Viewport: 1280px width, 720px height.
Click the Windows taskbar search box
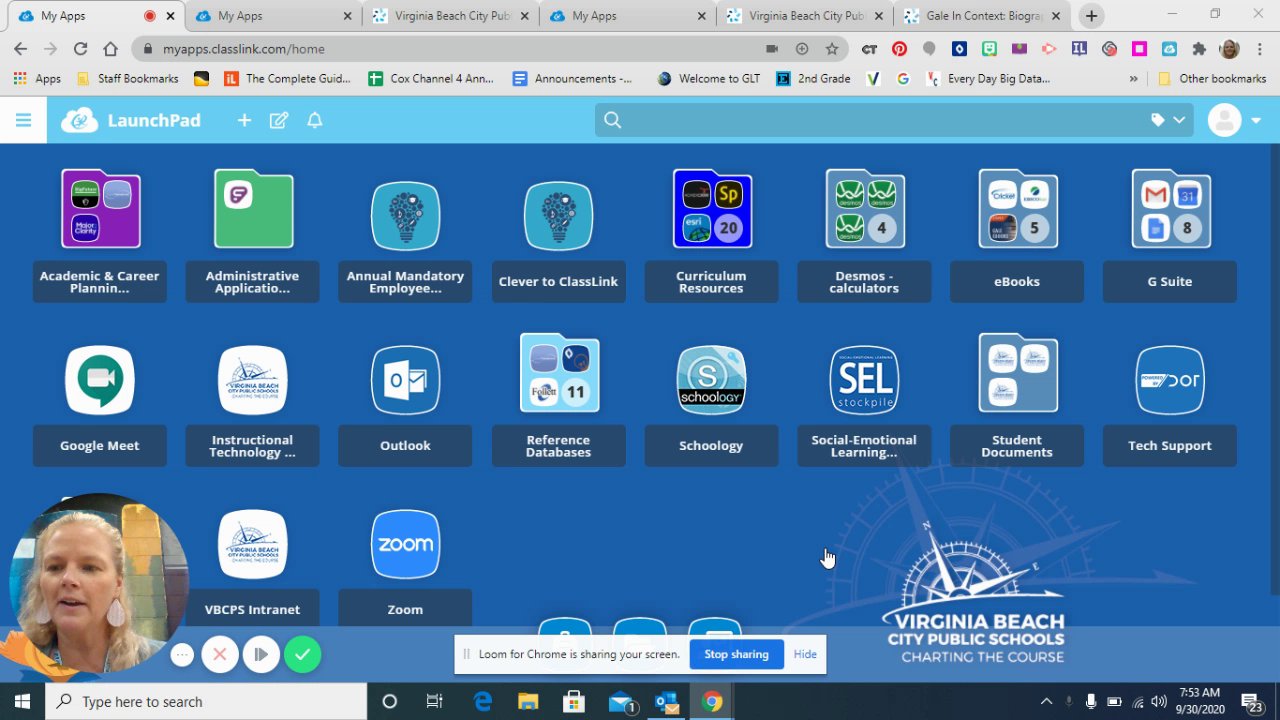click(x=206, y=701)
